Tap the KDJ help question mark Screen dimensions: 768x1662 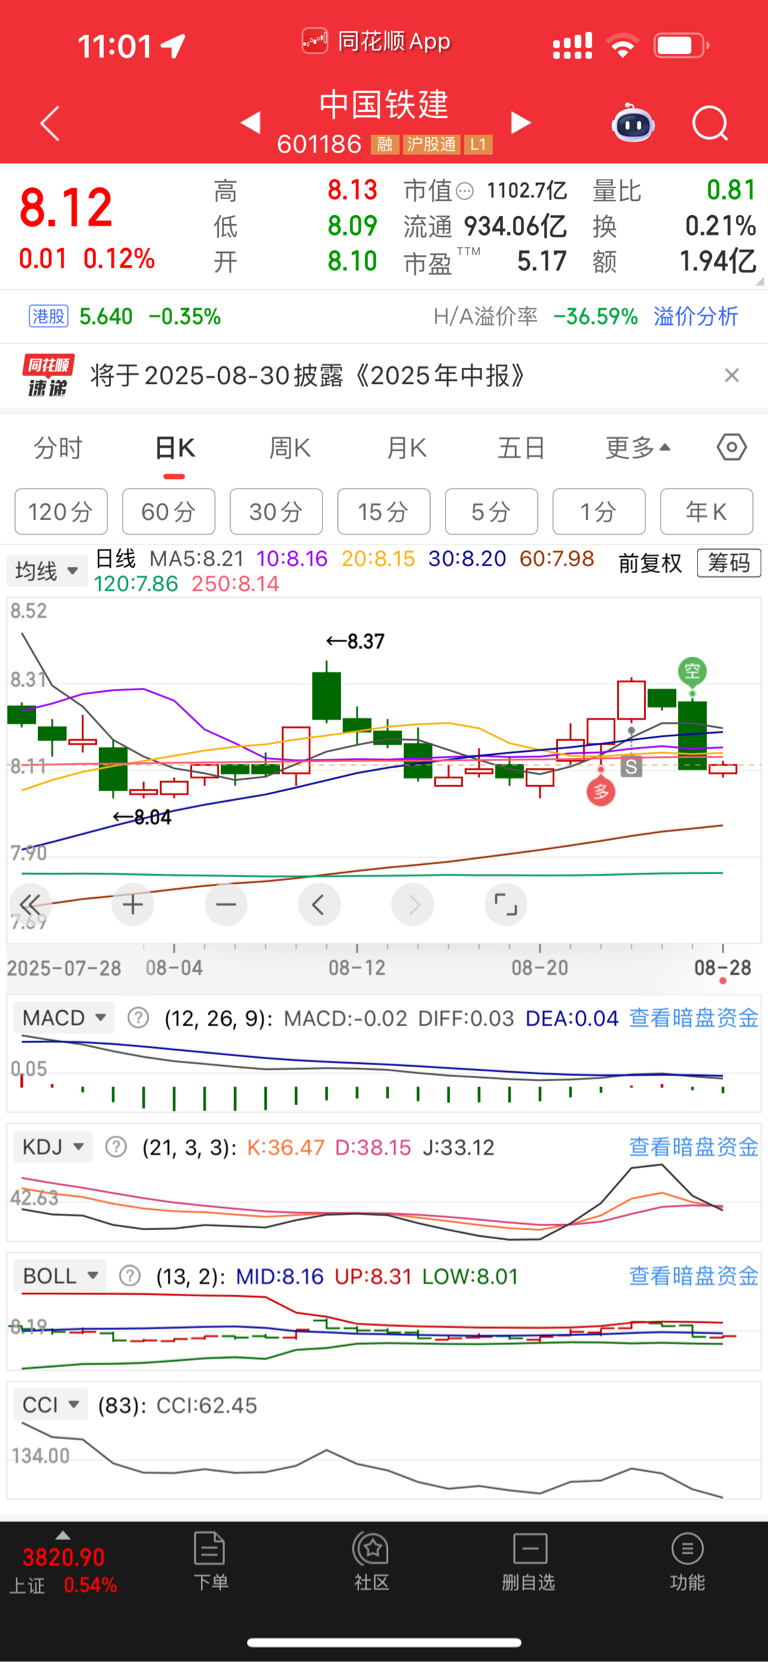click(x=116, y=1147)
